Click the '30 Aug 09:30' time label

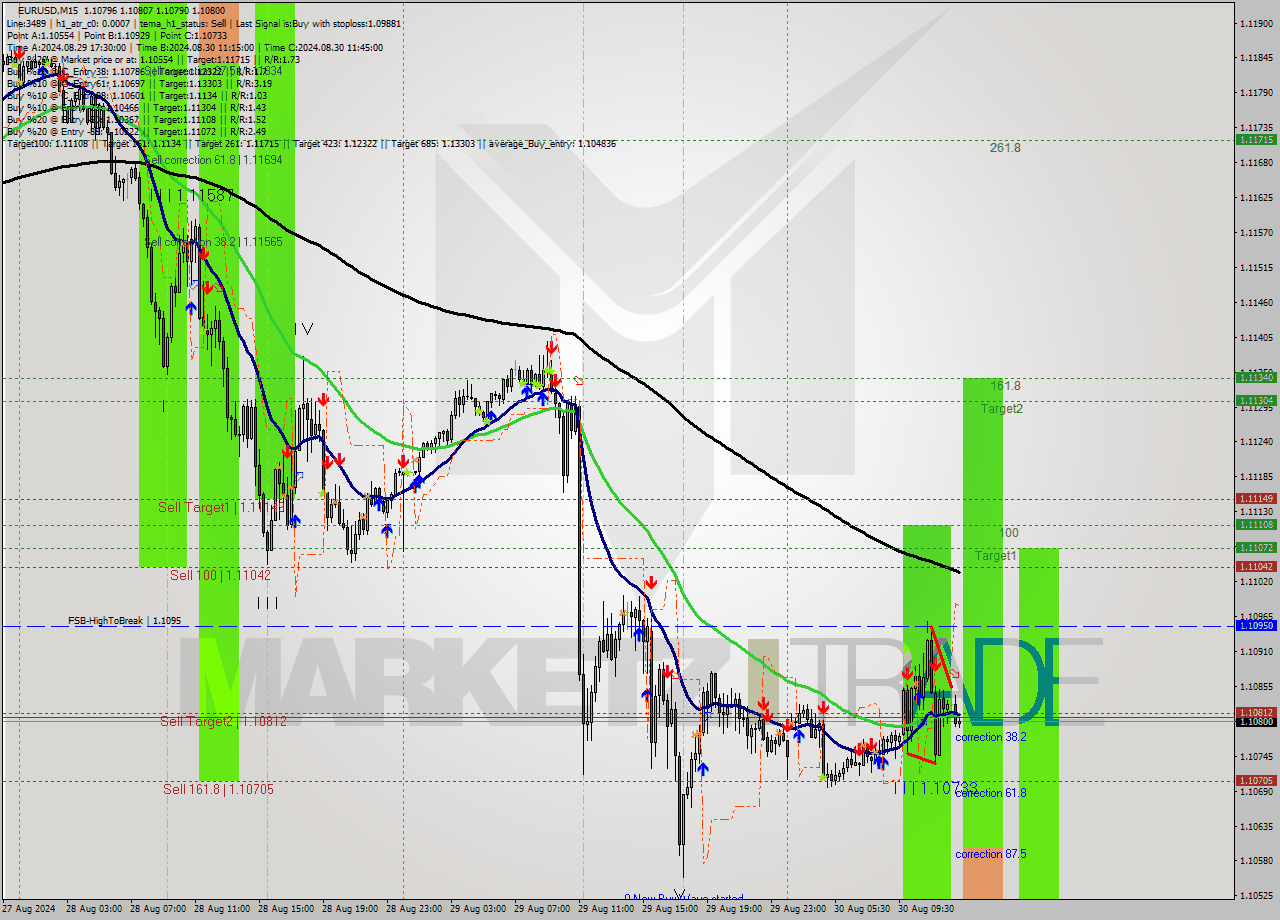pos(926,909)
